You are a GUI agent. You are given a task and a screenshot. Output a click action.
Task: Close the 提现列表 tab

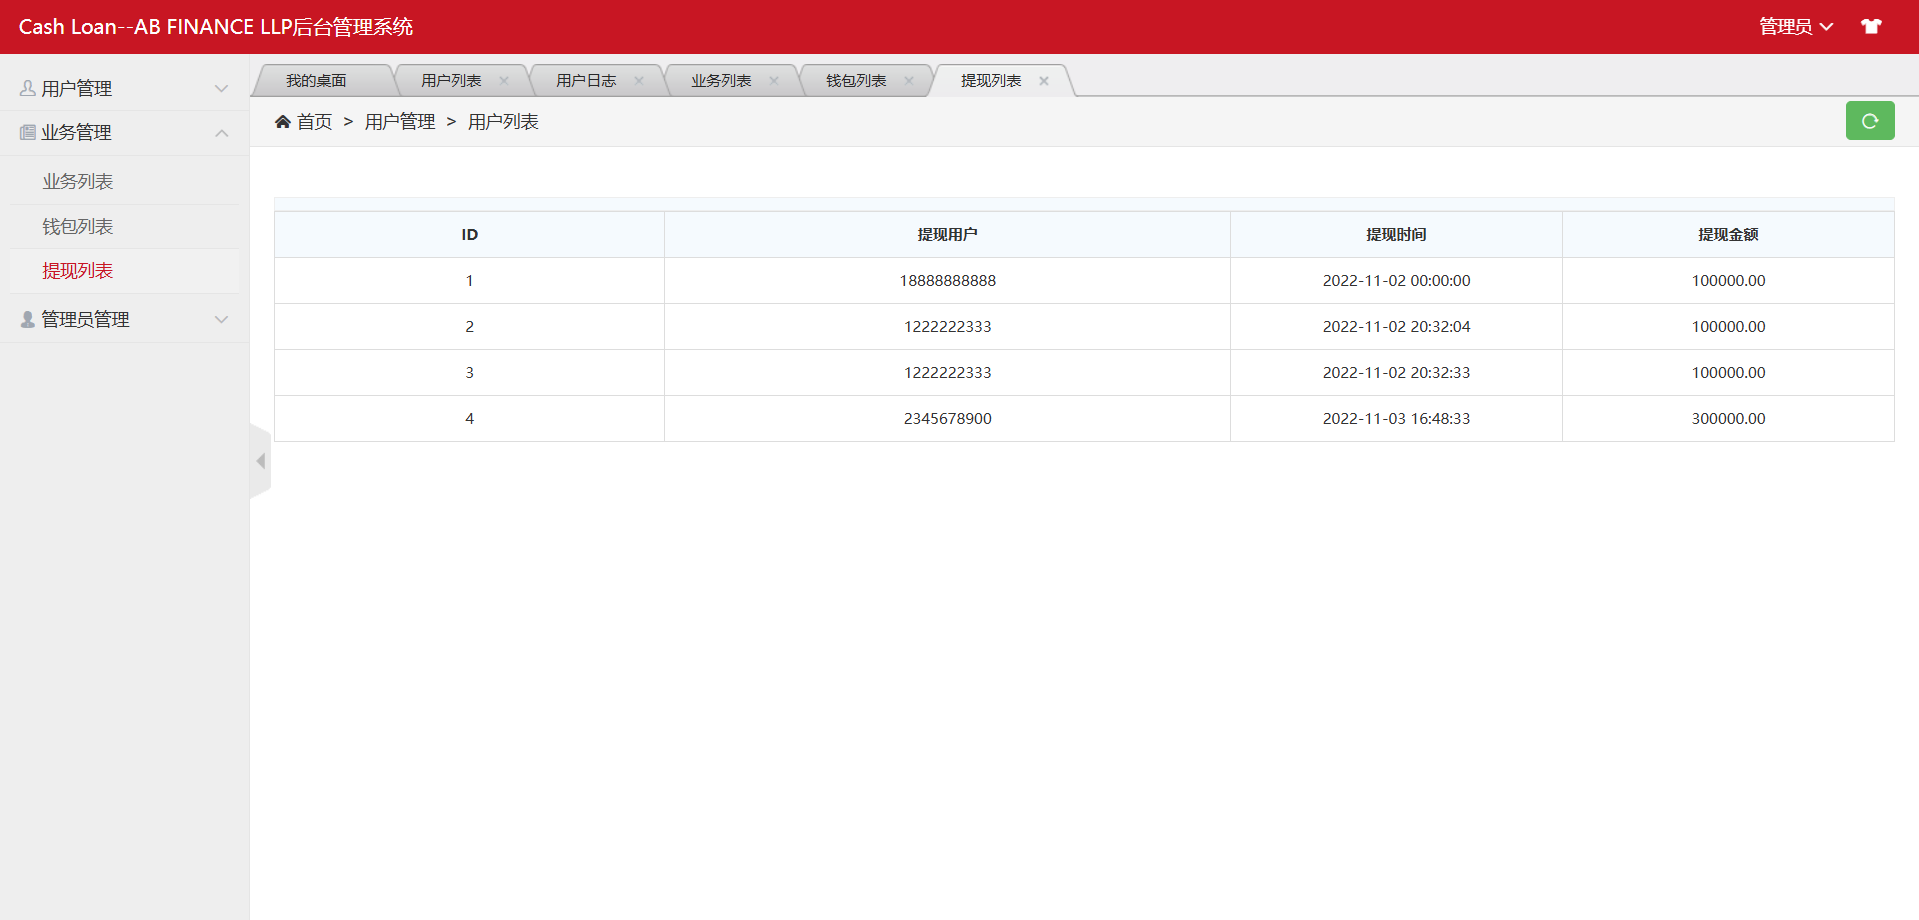tap(1044, 81)
